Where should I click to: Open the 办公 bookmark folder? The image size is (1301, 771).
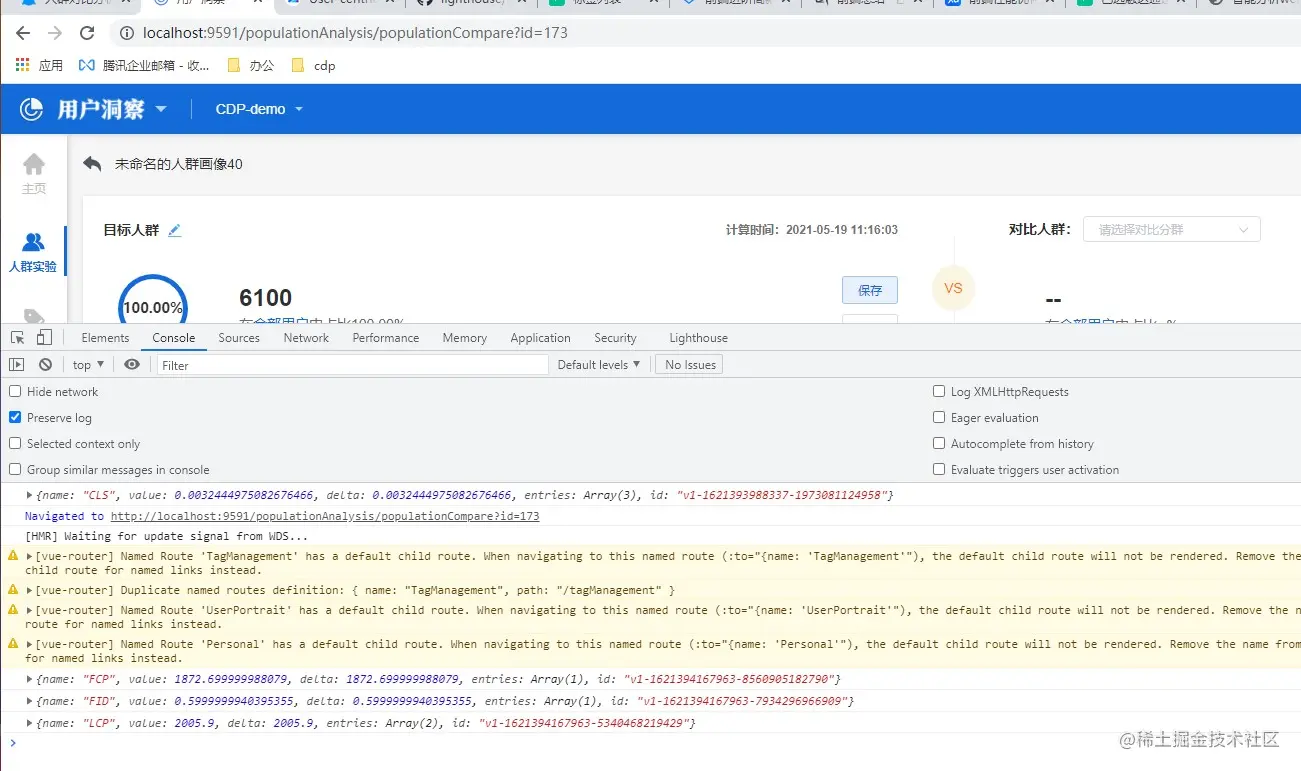click(x=251, y=65)
